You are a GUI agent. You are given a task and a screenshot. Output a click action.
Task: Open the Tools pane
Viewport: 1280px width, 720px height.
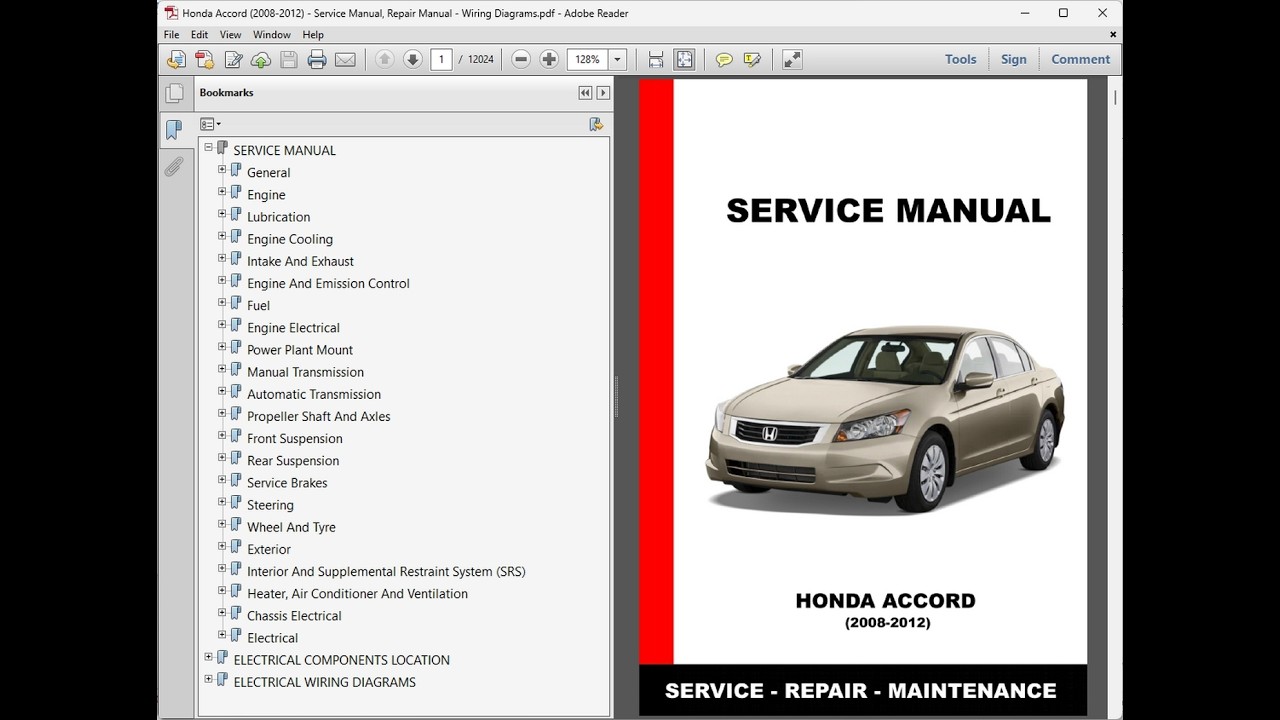click(x=960, y=59)
